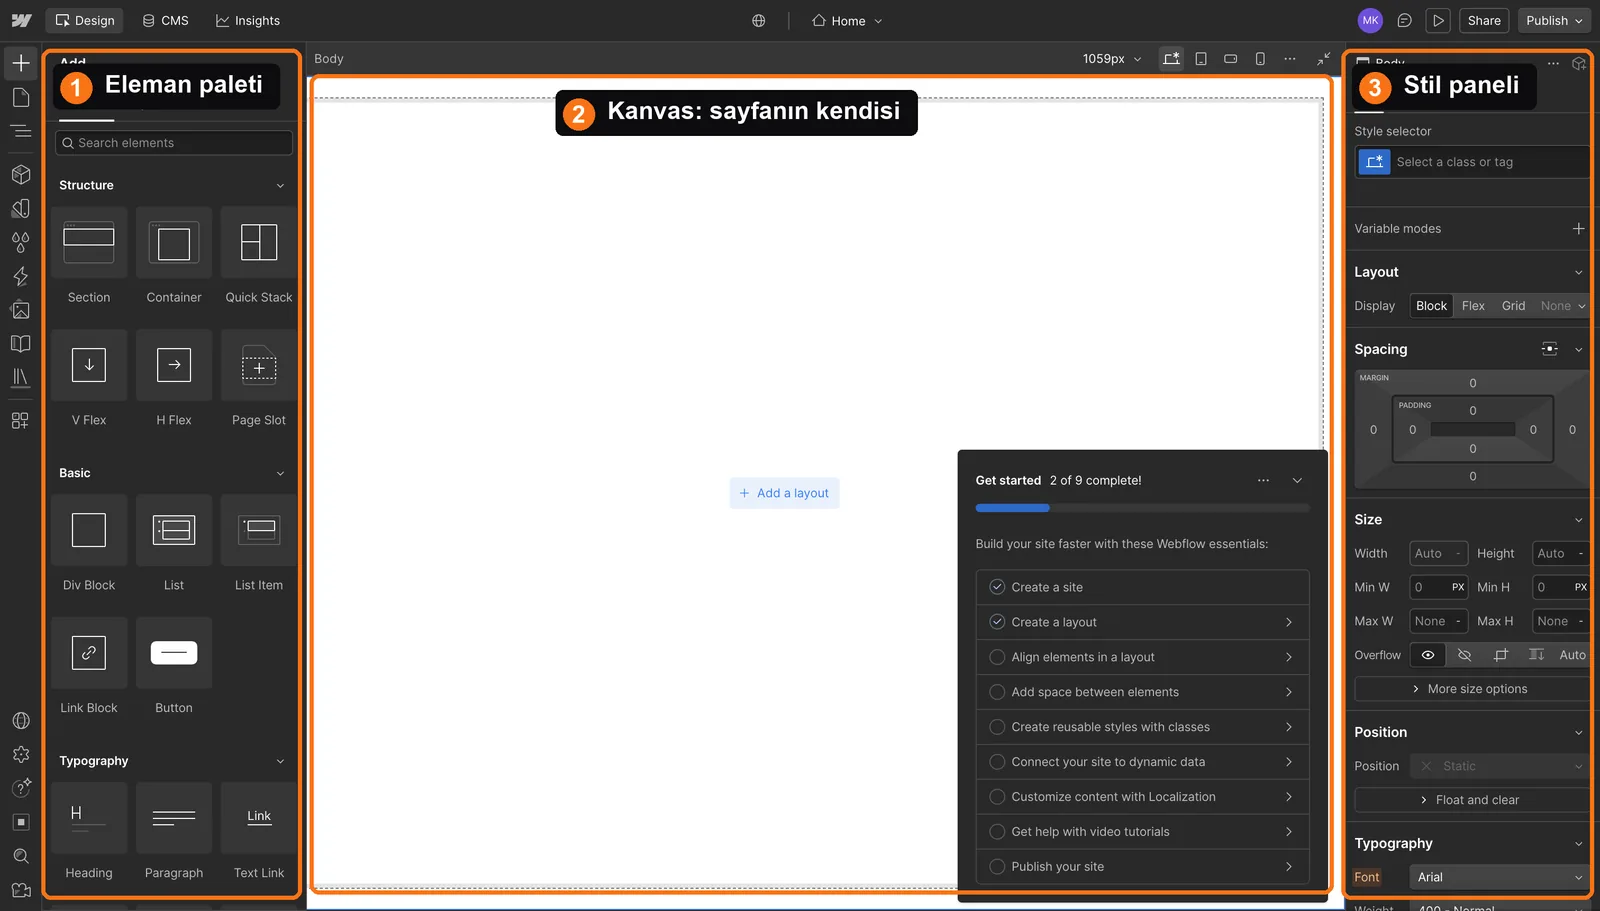This screenshot has width=1600, height=911.
Task: Select the base desktop breakpoint icon
Action: tap(1171, 59)
